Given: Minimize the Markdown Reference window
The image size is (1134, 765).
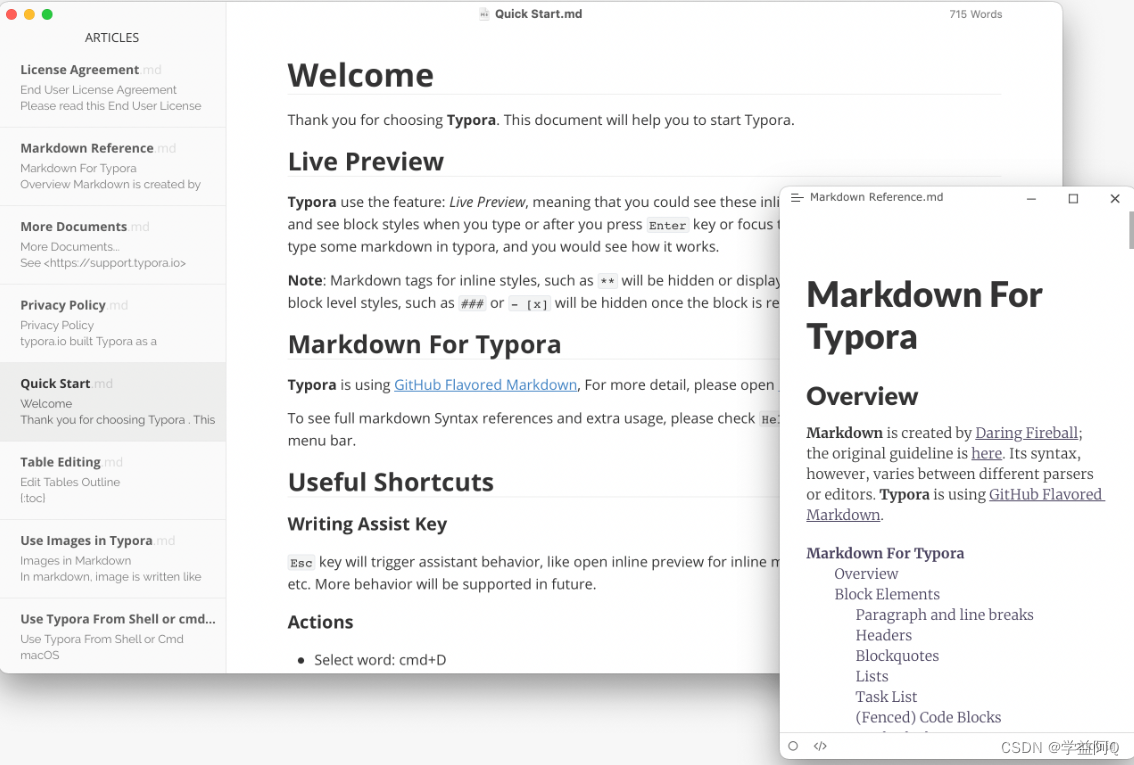Looking at the screenshot, I should [x=1031, y=198].
